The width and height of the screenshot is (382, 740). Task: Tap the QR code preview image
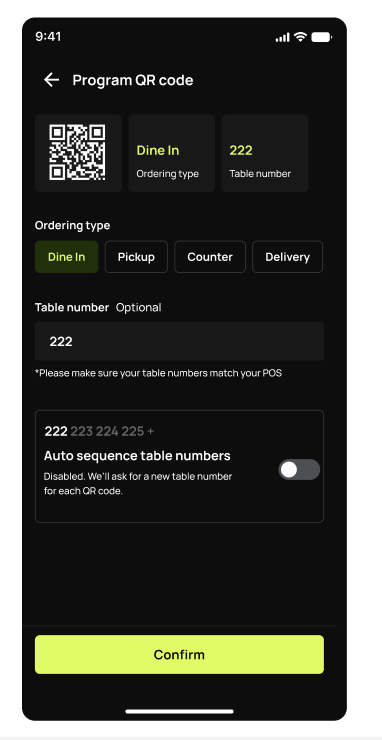pos(77,152)
